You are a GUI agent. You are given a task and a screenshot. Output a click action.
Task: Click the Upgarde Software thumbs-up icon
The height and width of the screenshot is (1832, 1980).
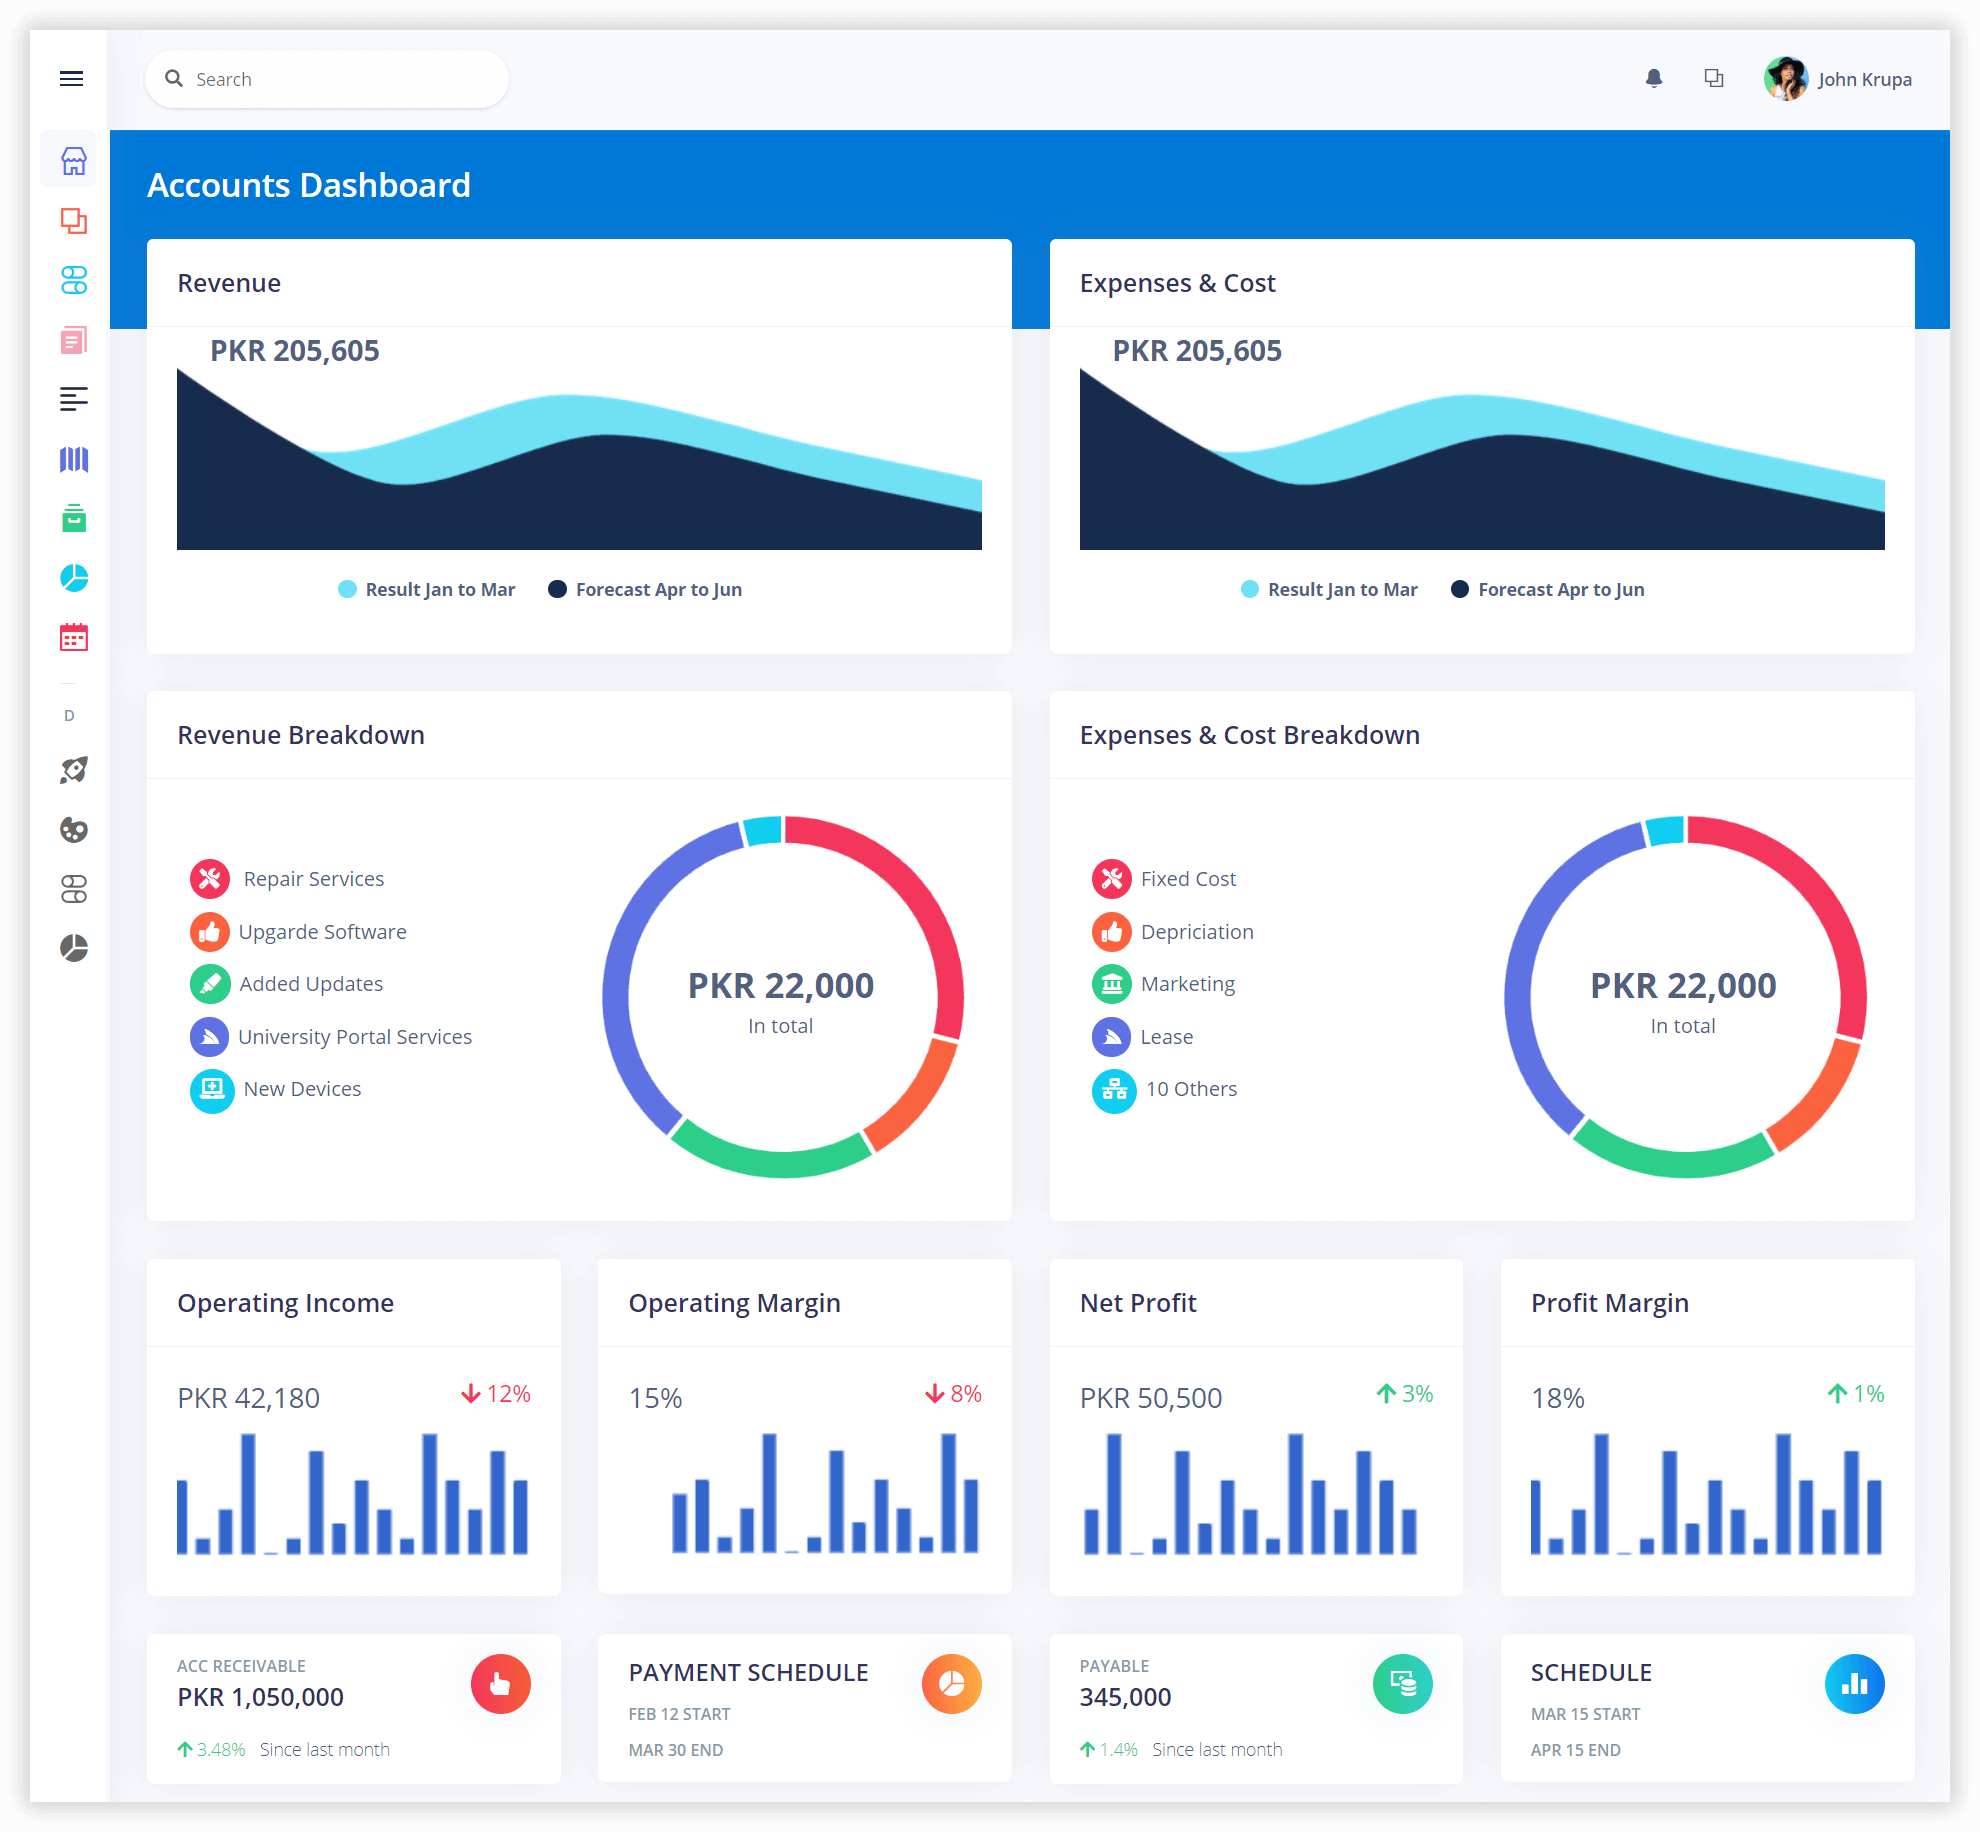[210, 932]
